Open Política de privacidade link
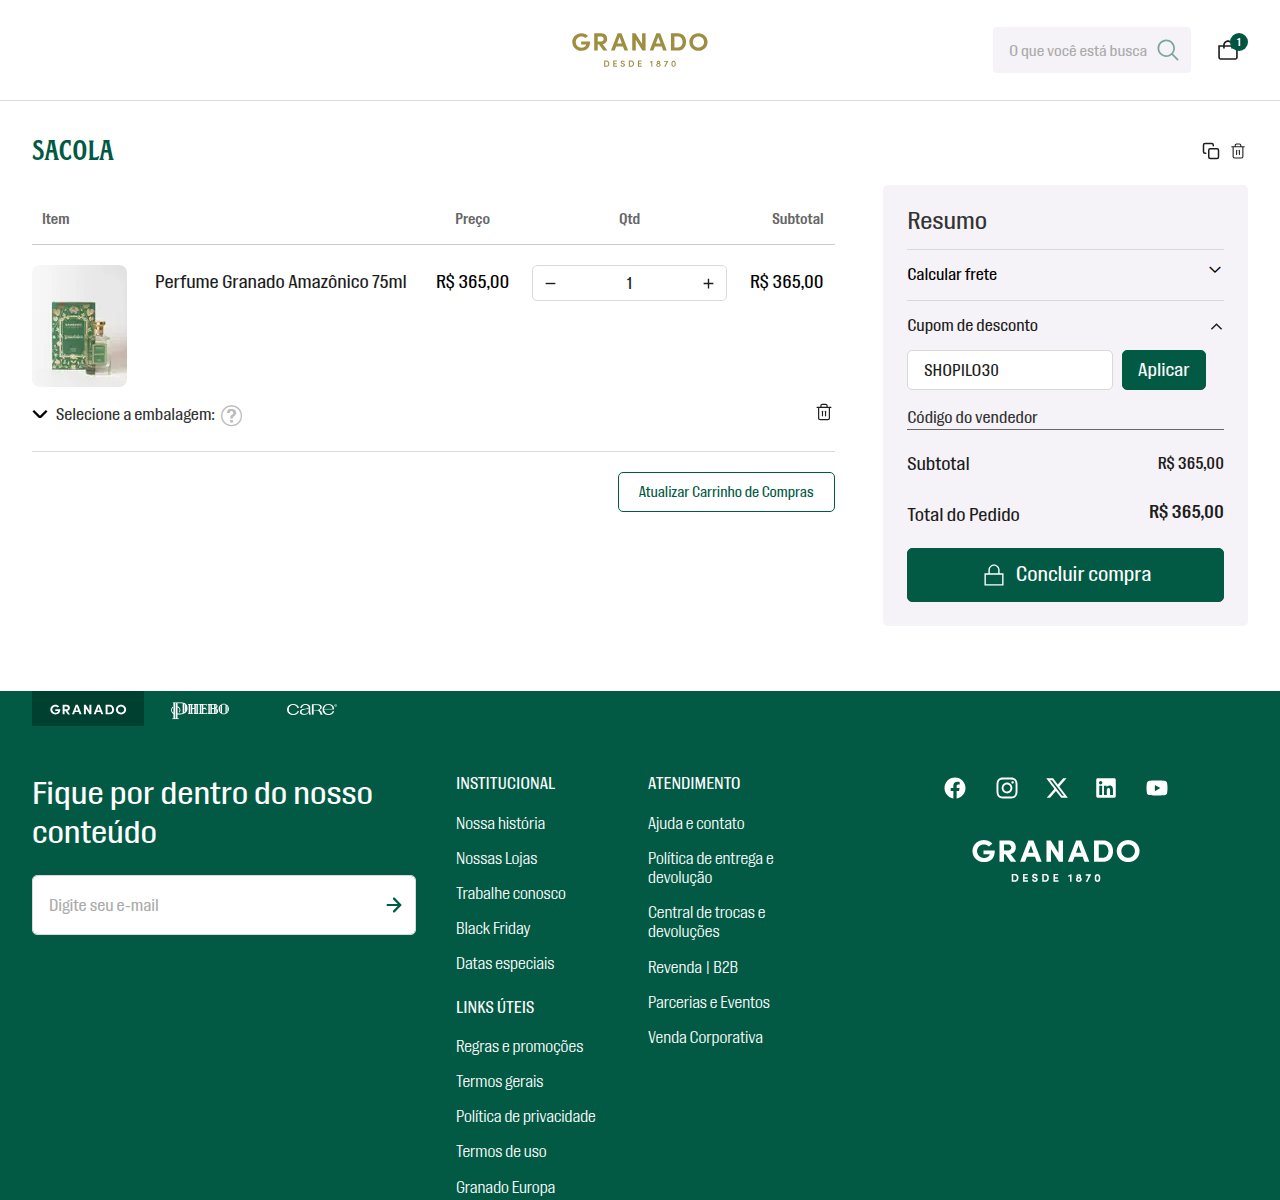 coord(526,1116)
